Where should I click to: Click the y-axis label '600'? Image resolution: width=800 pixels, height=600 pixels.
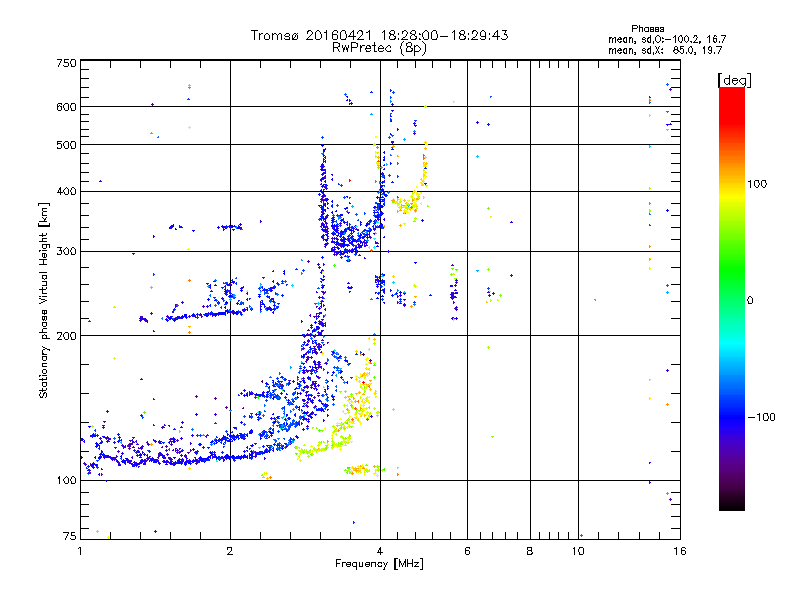point(66,107)
